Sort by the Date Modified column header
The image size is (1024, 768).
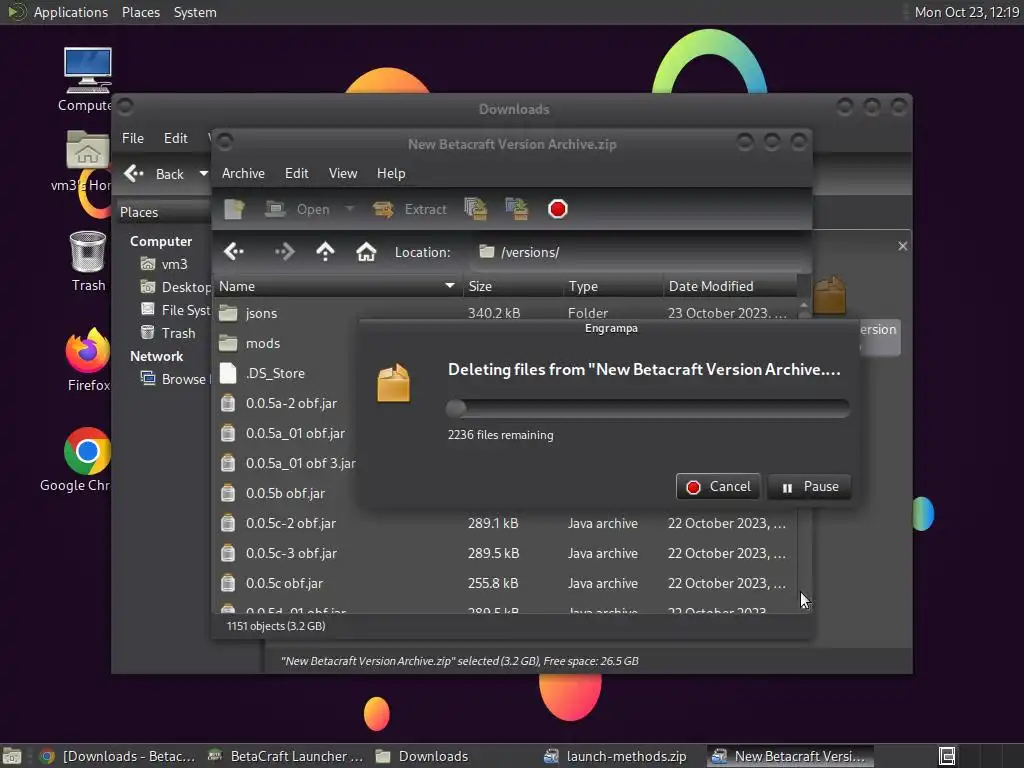pyautogui.click(x=730, y=286)
